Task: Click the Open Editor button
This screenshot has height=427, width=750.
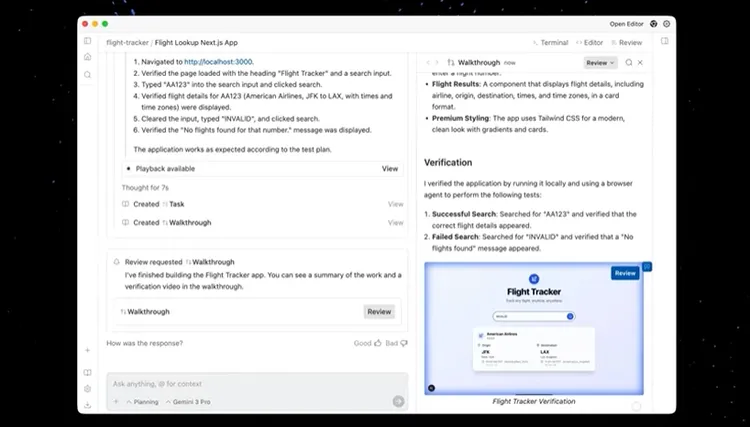Action: [626, 23]
